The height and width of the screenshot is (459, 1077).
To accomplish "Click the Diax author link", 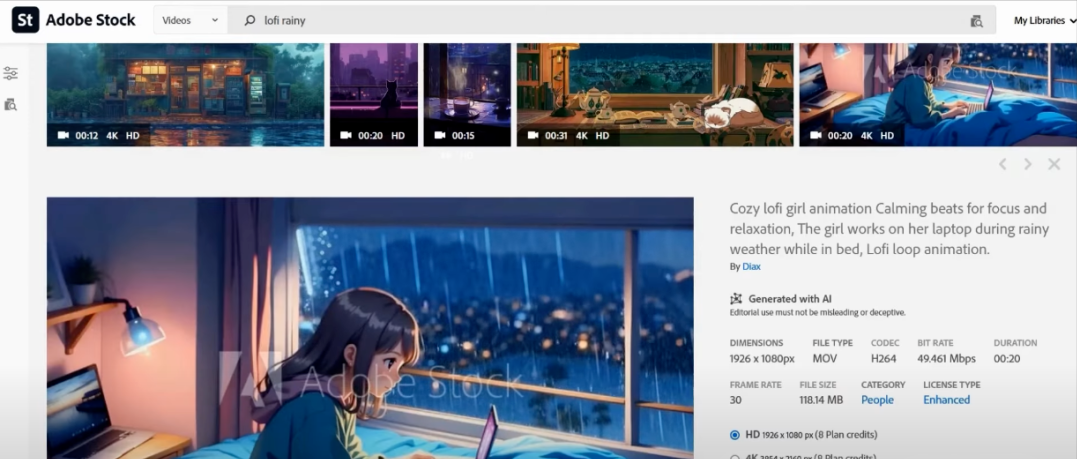I will point(751,267).
